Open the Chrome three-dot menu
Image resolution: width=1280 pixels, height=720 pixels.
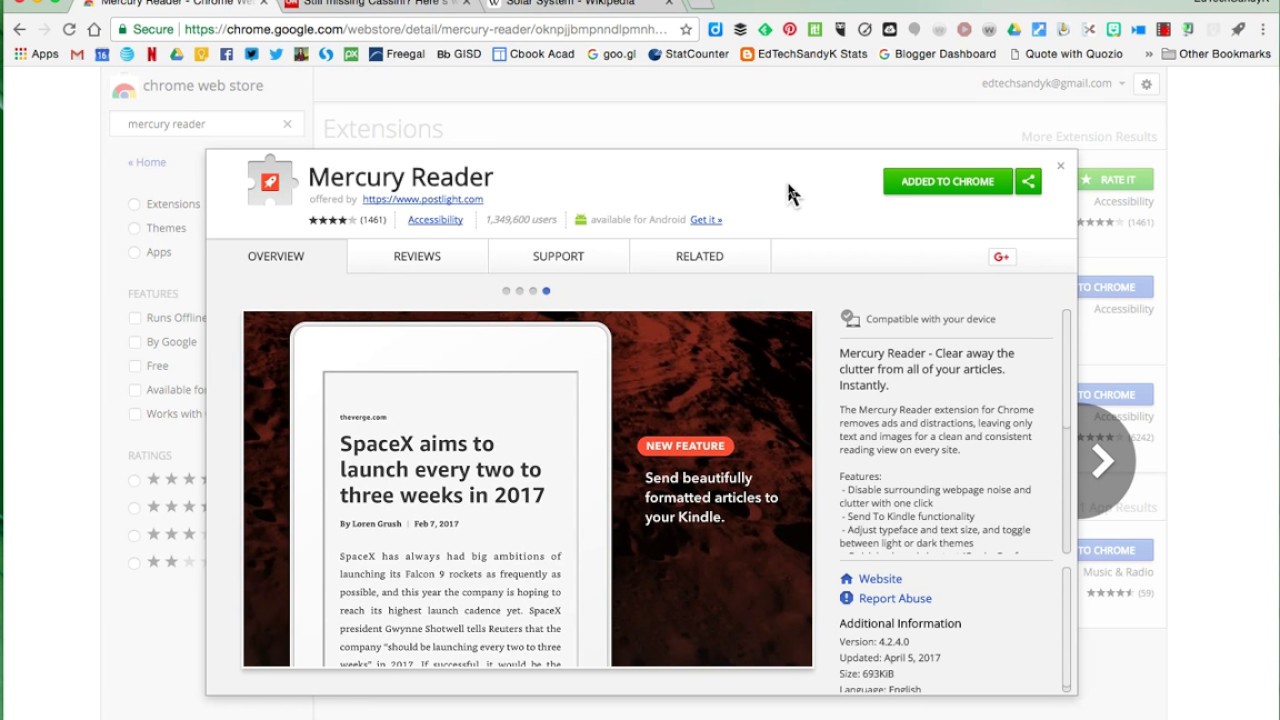(x=1263, y=30)
